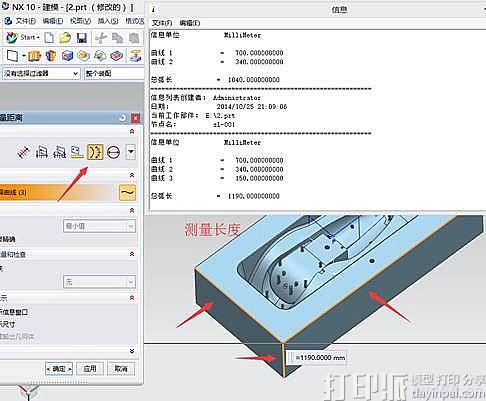This screenshot has height=401, width=486.
Task: Reset the measure distance dialog
Action: (x=123, y=118)
